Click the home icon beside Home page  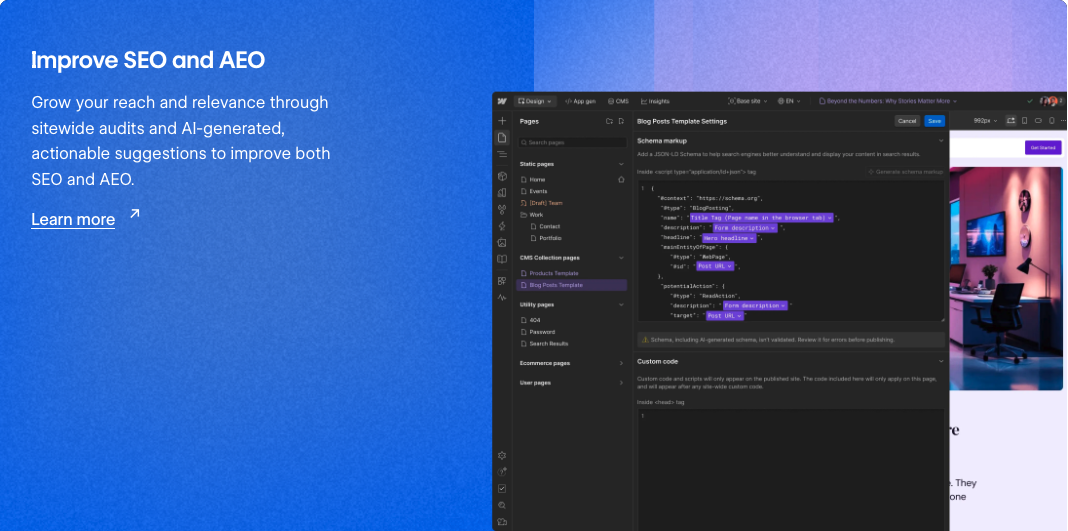(x=621, y=180)
